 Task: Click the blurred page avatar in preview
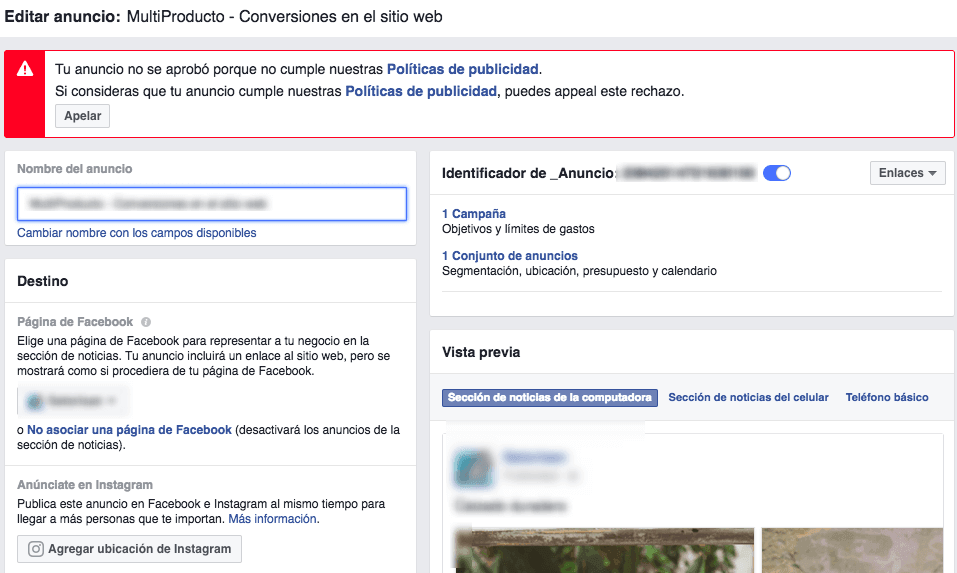[x=473, y=467]
